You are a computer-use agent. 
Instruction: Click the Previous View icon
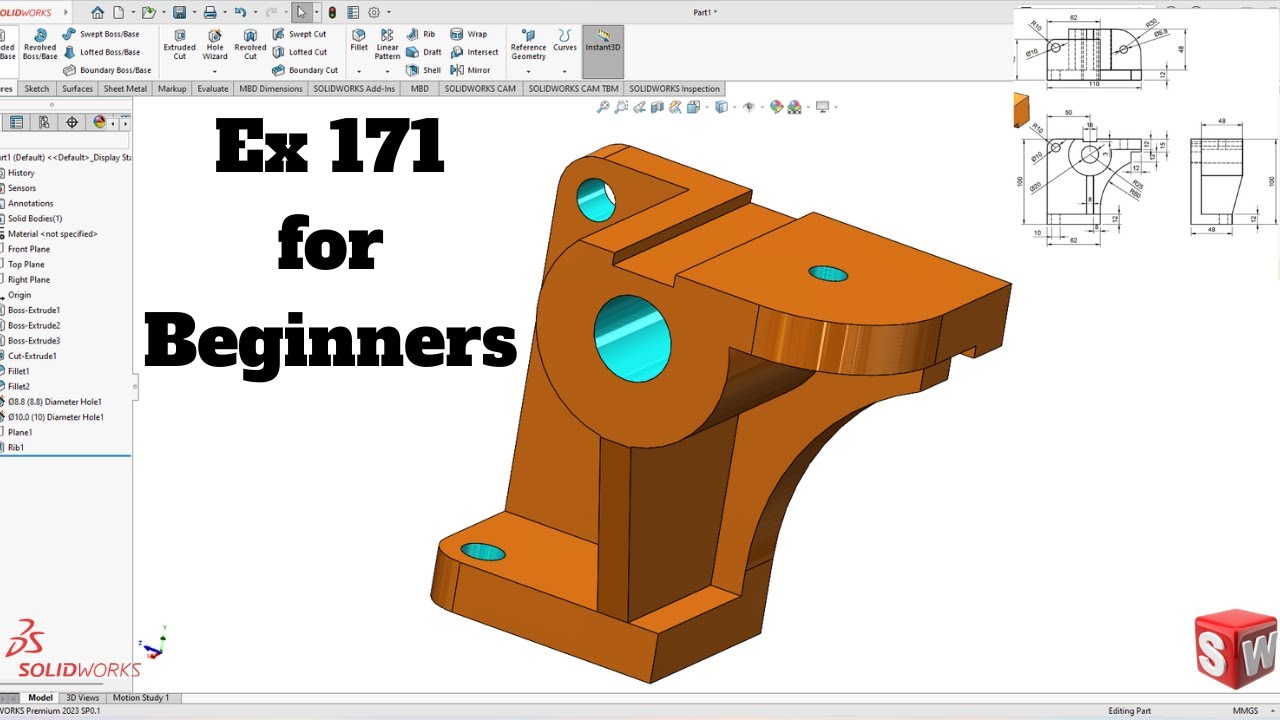tap(641, 107)
